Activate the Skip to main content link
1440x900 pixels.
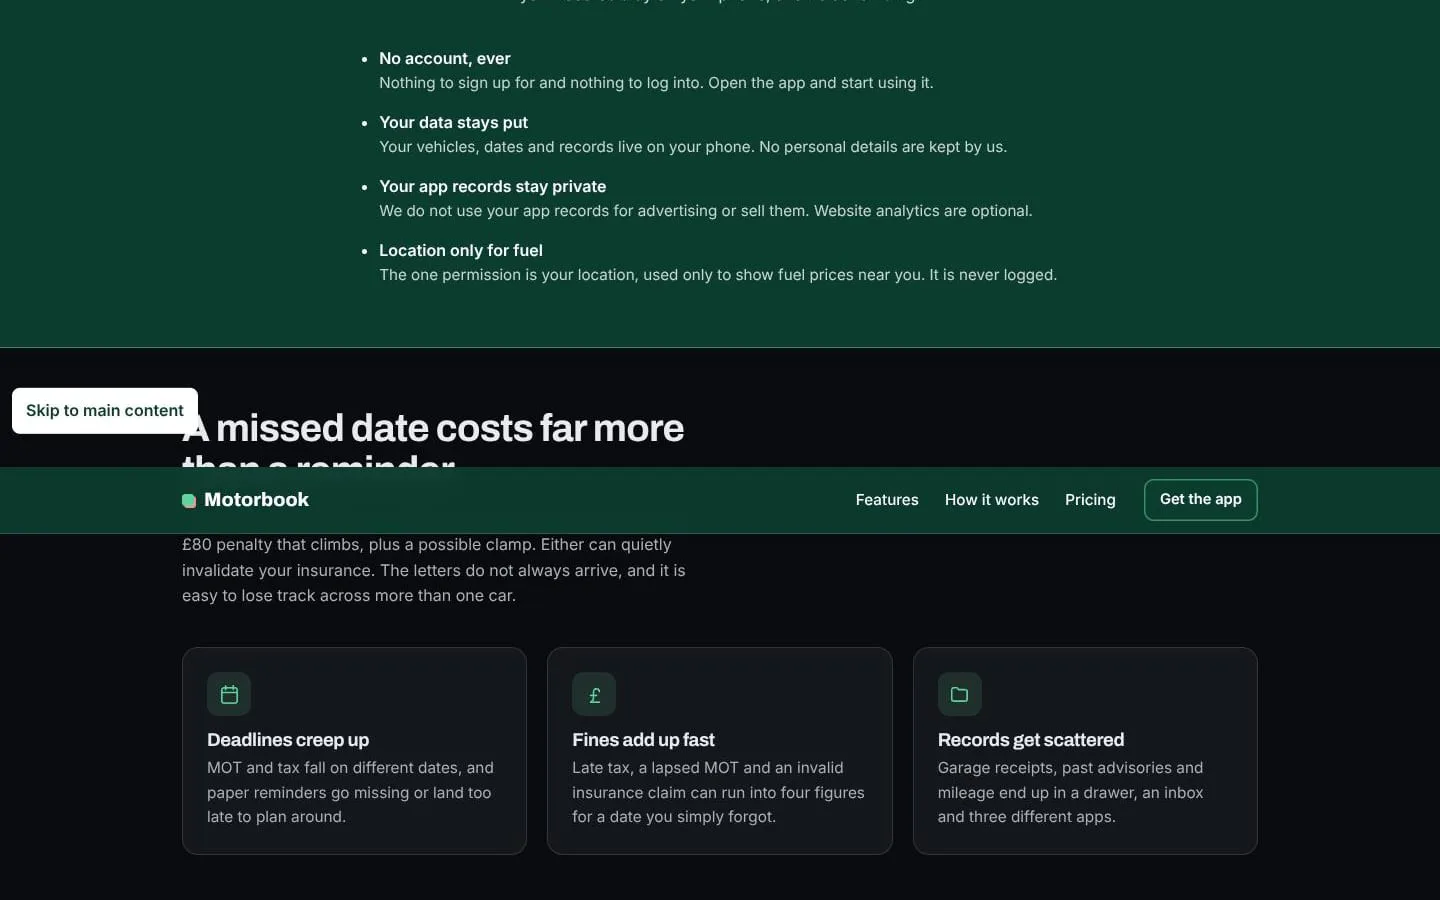(105, 411)
